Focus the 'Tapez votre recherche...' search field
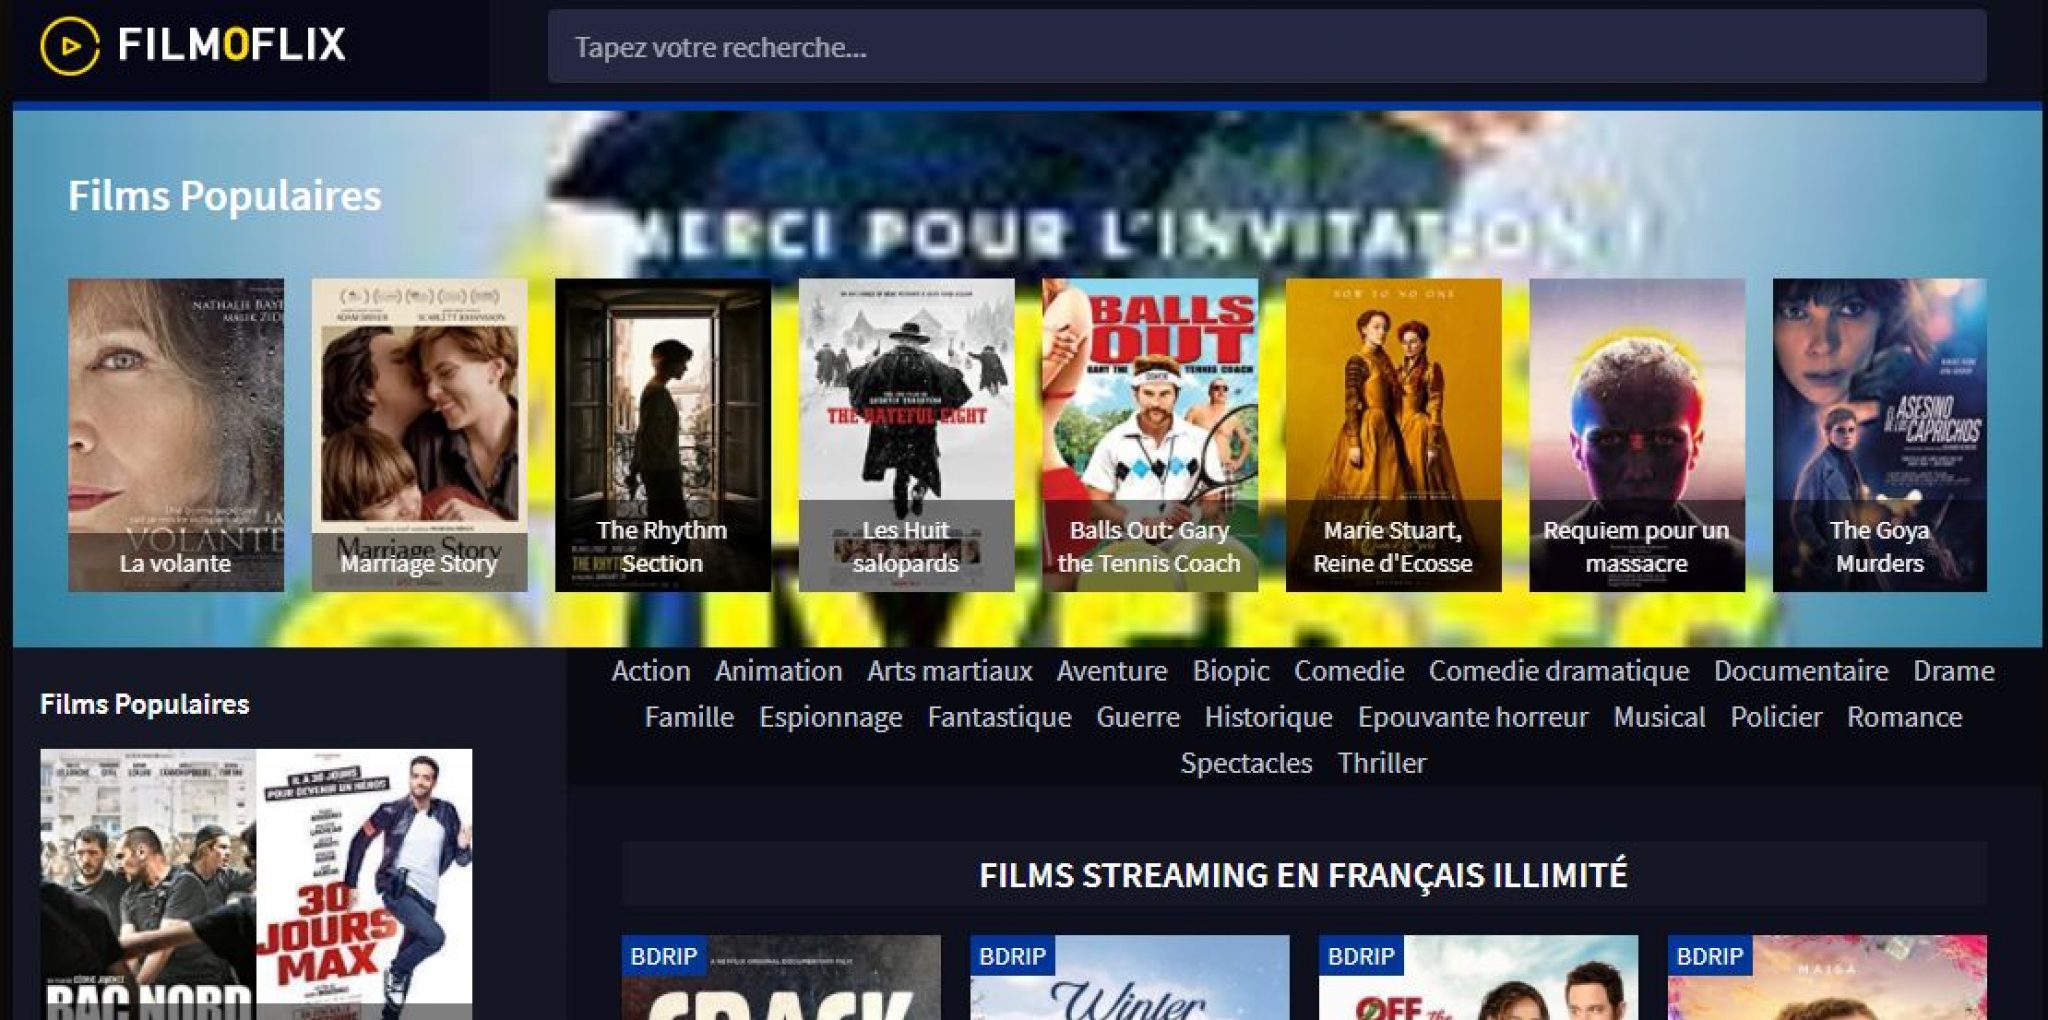 tap(1267, 47)
